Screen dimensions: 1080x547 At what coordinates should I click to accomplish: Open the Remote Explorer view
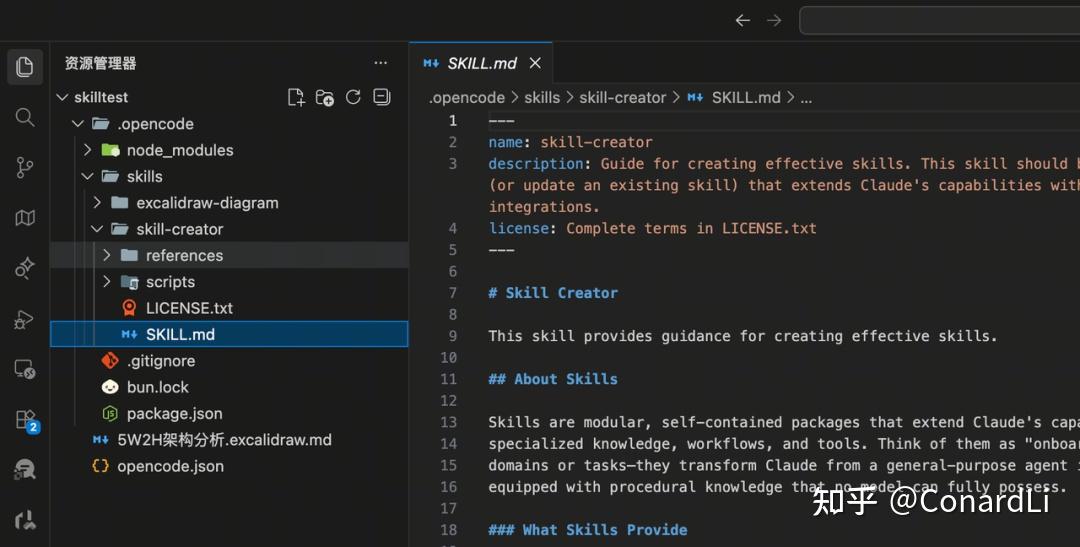tap(25, 369)
